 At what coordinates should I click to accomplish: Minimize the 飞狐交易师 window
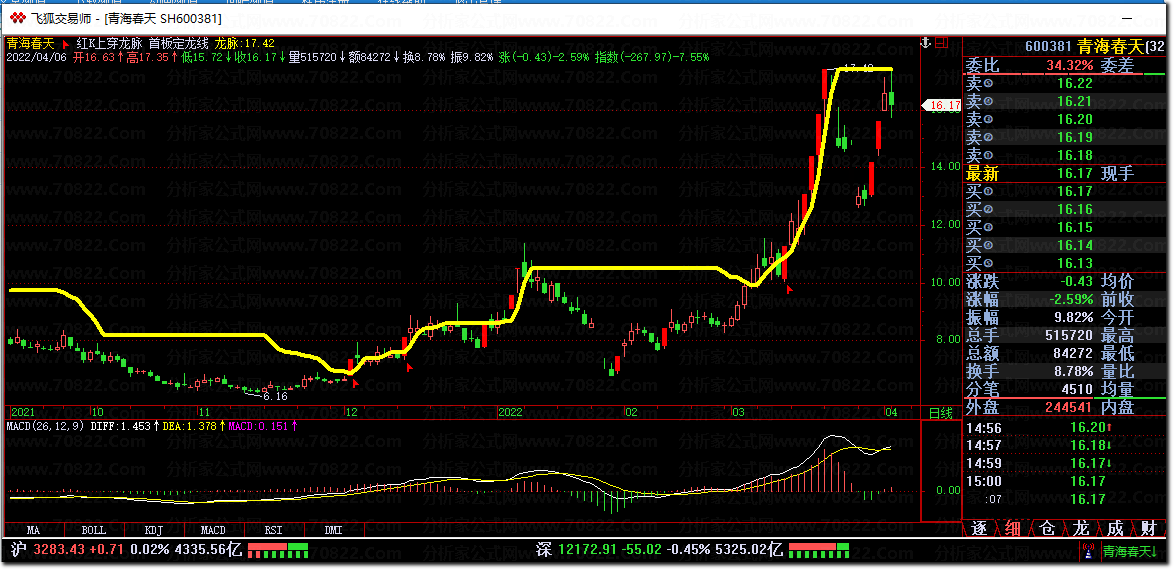coord(1126,18)
